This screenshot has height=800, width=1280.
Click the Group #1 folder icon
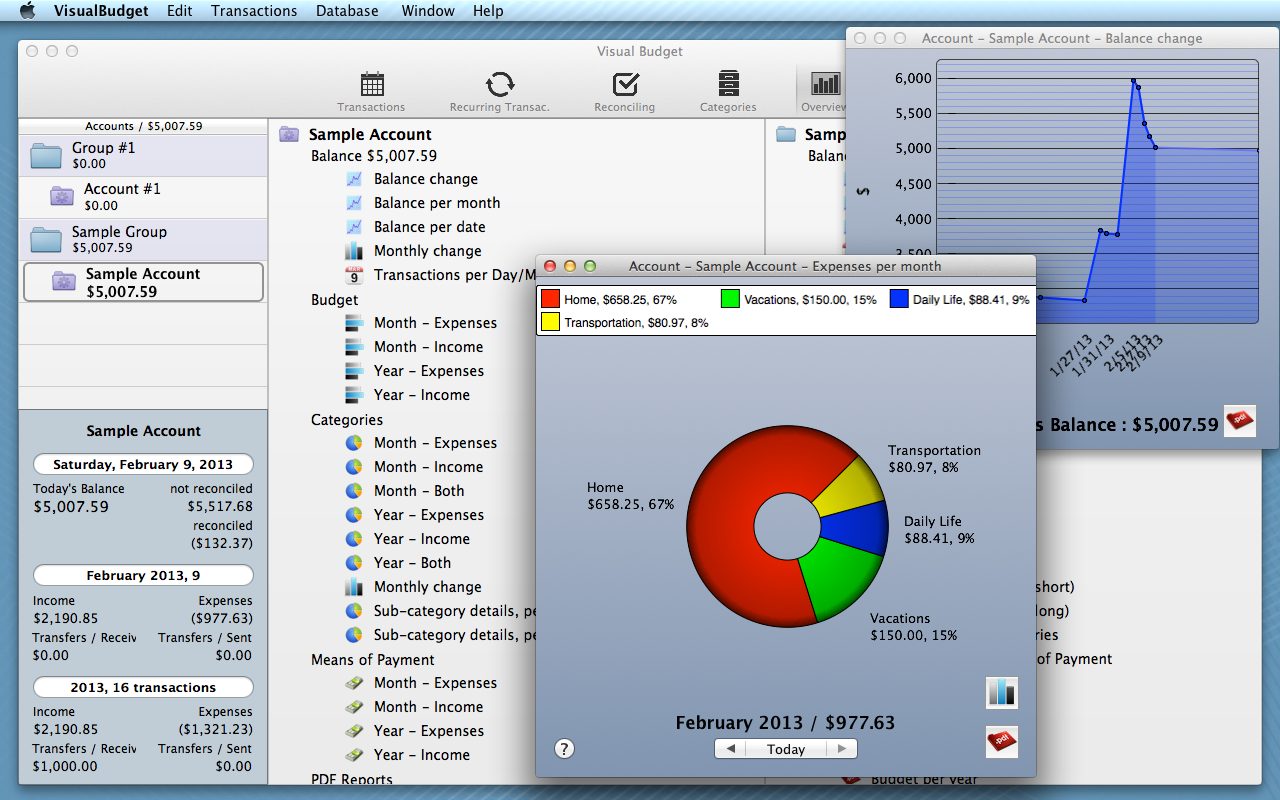[46, 155]
